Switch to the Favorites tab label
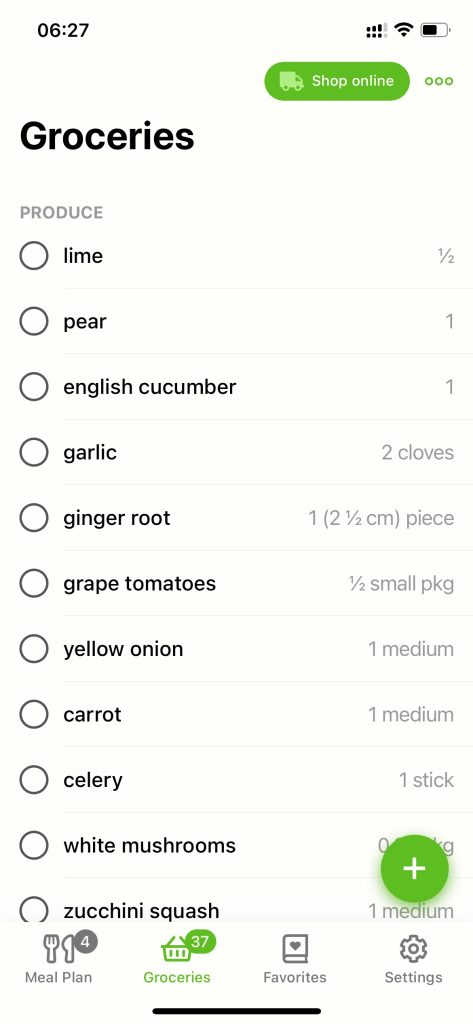The height and width of the screenshot is (1024, 473). click(295, 977)
